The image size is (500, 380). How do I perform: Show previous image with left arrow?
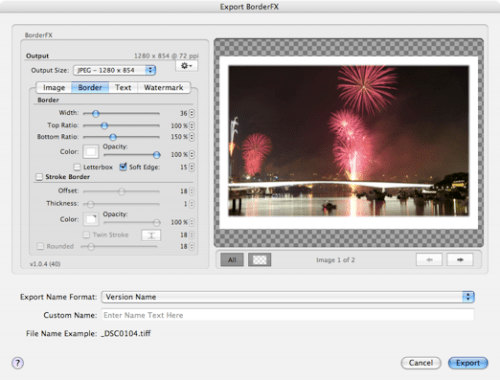[429, 260]
